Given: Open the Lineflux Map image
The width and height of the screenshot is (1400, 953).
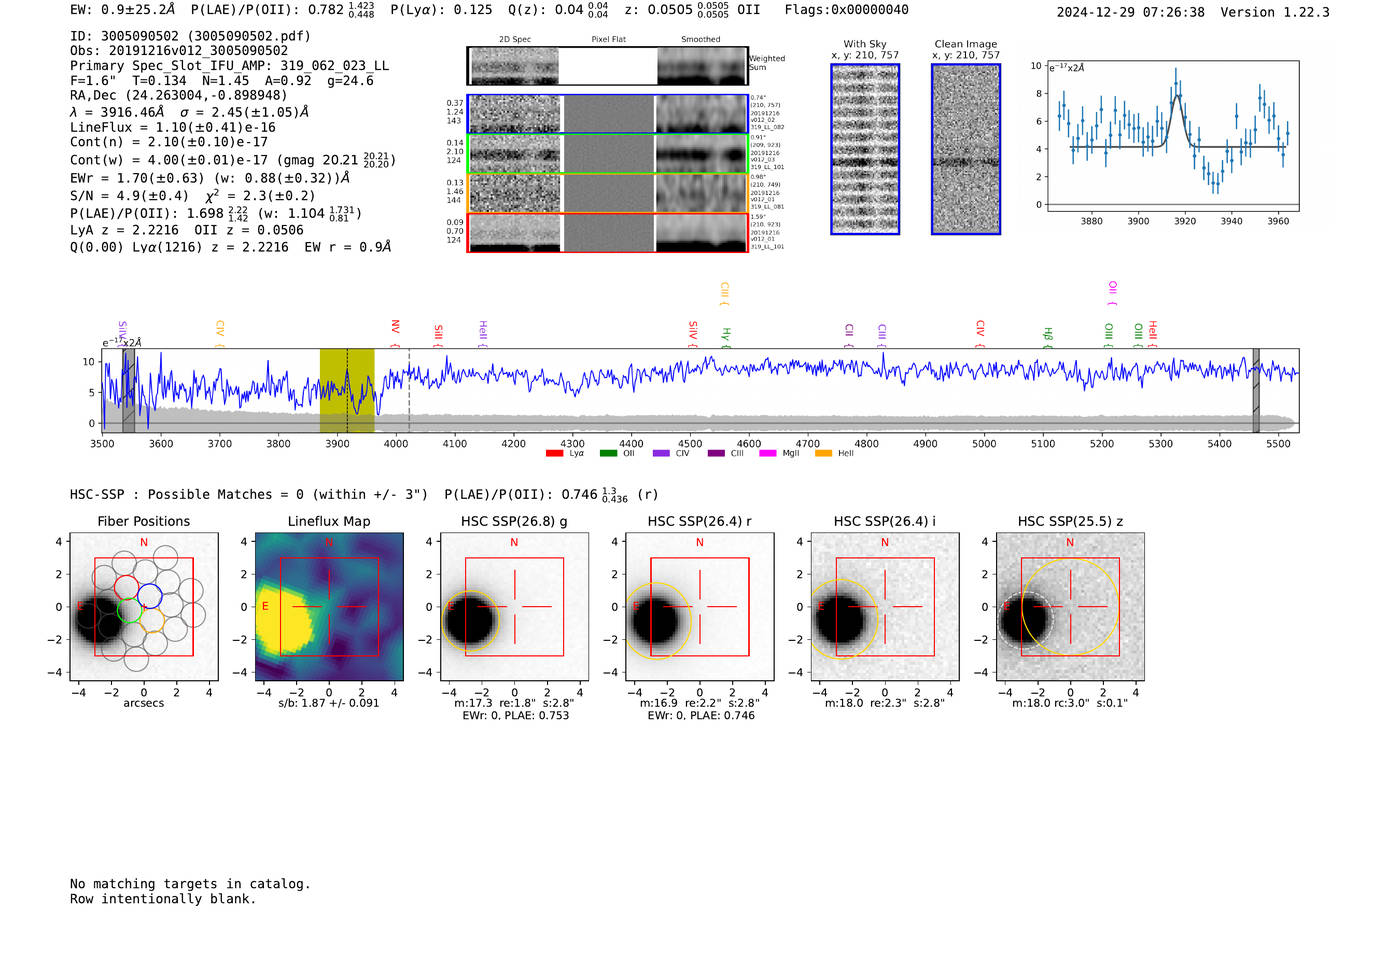Looking at the screenshot, I should point(329,607).
